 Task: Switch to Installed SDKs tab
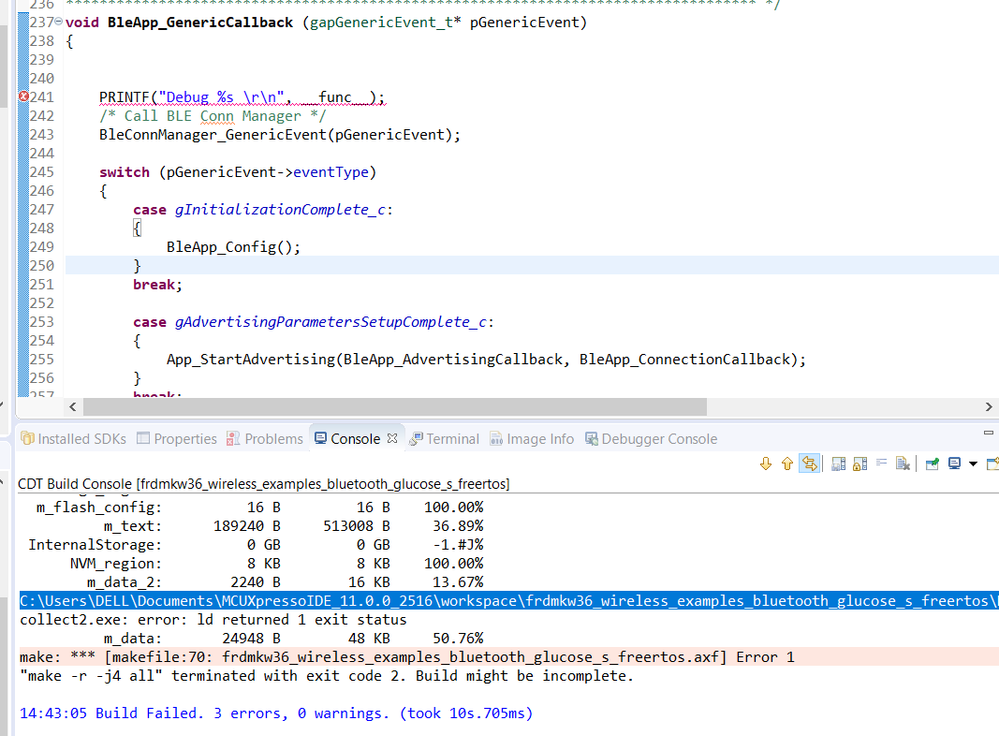click(73, 439)
